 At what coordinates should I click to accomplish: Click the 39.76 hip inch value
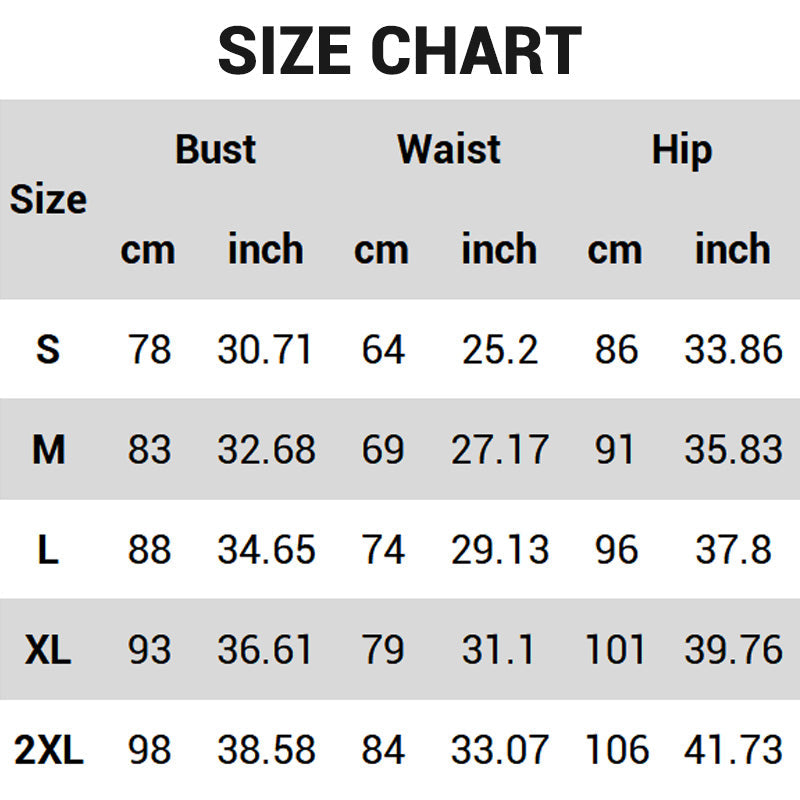tap(733, 650)
